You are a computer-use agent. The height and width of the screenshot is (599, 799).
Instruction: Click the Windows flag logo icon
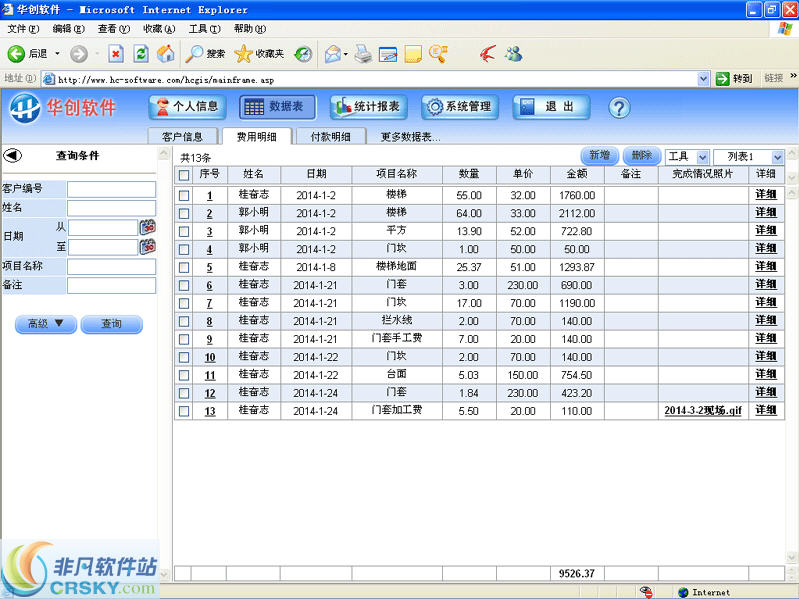(785, 29)
